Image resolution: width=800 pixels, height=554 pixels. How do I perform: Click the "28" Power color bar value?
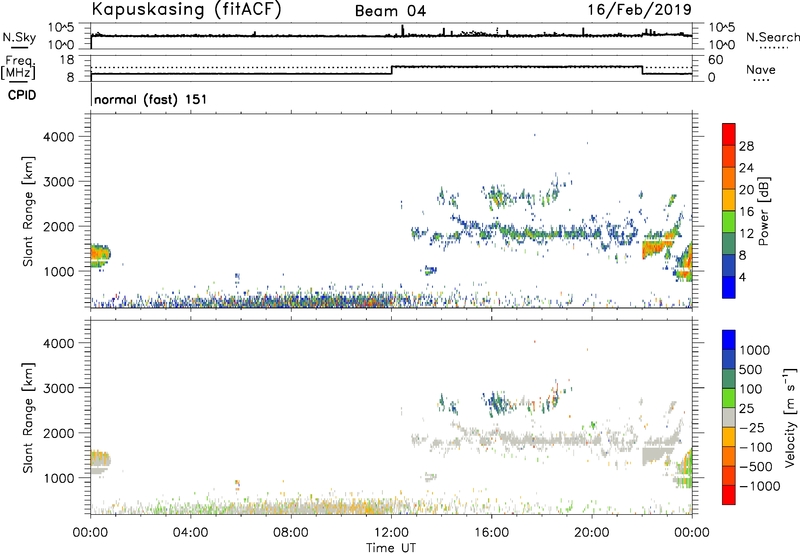tap(746, 146)
